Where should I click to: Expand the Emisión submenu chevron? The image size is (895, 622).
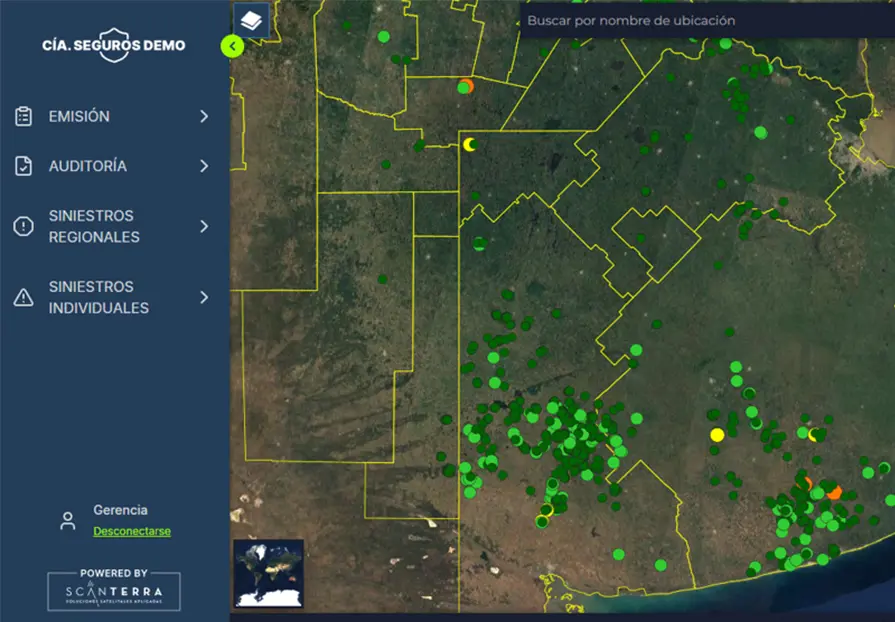pos(204,117)
